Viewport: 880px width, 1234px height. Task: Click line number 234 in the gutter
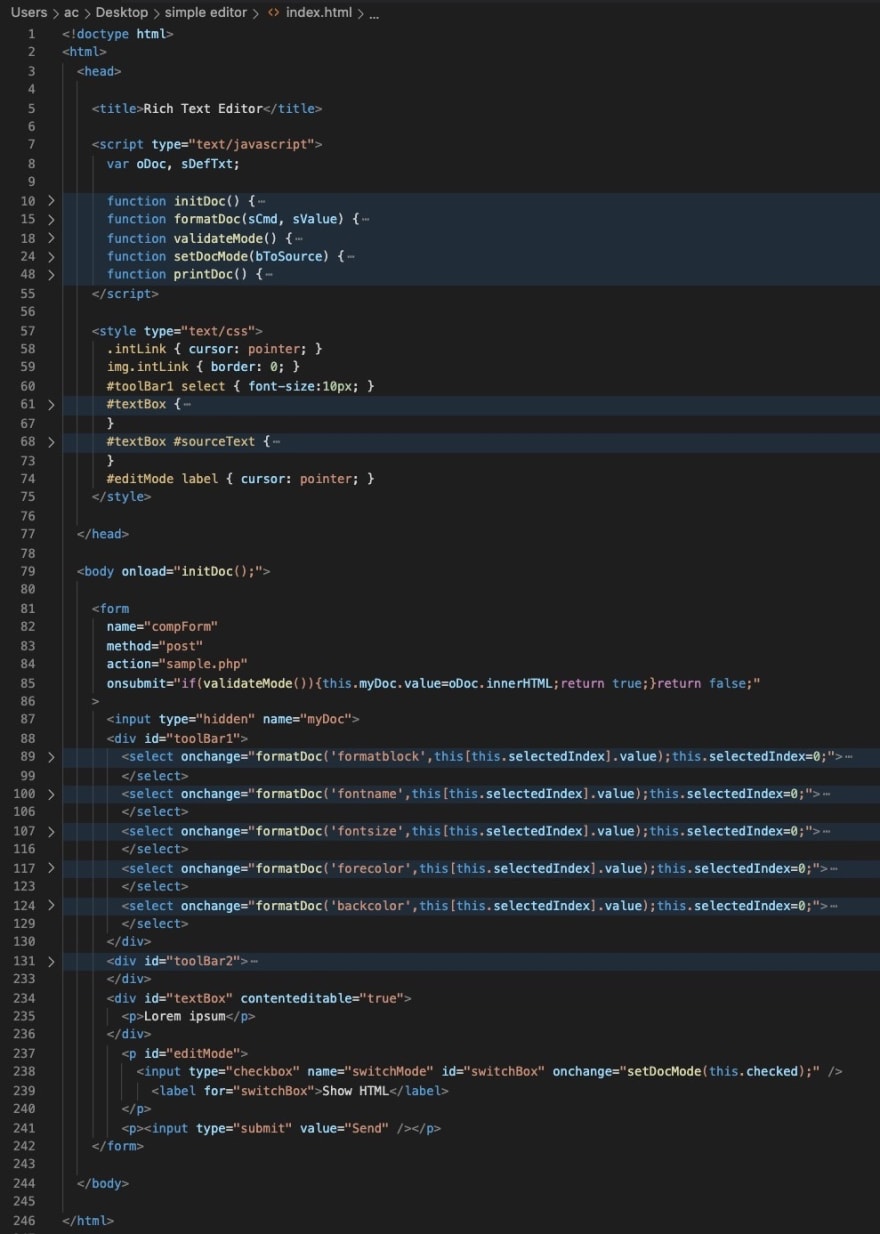23,998
